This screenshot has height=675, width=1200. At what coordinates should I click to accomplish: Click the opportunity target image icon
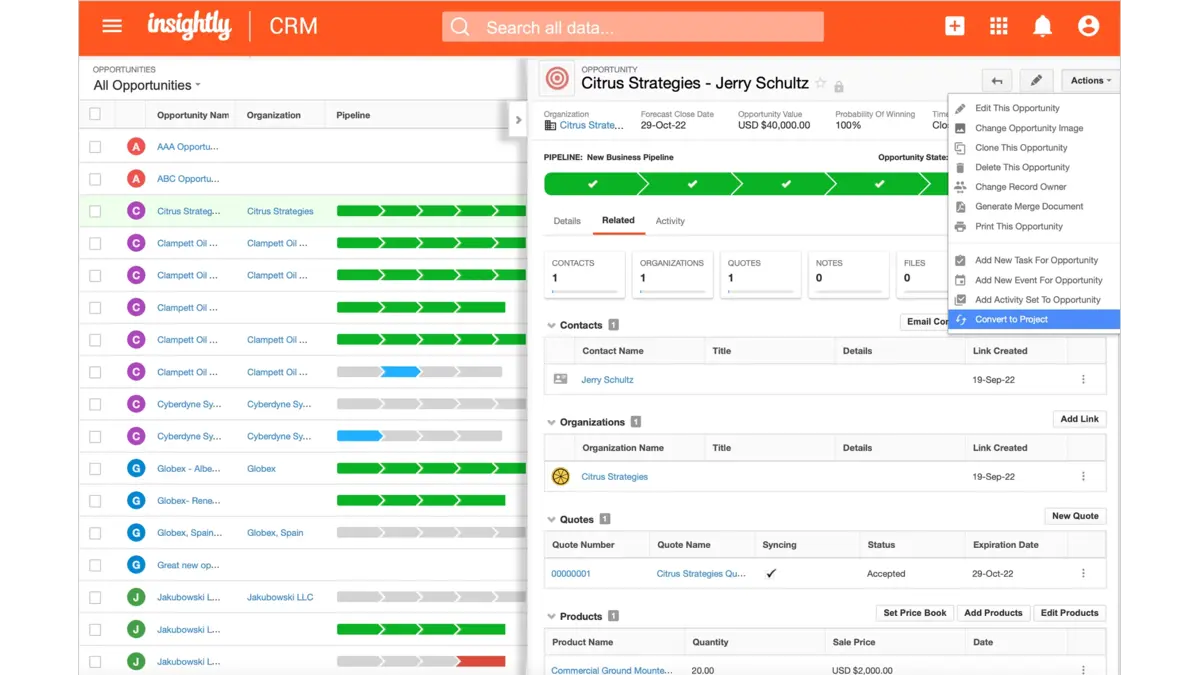pos(558,79)
